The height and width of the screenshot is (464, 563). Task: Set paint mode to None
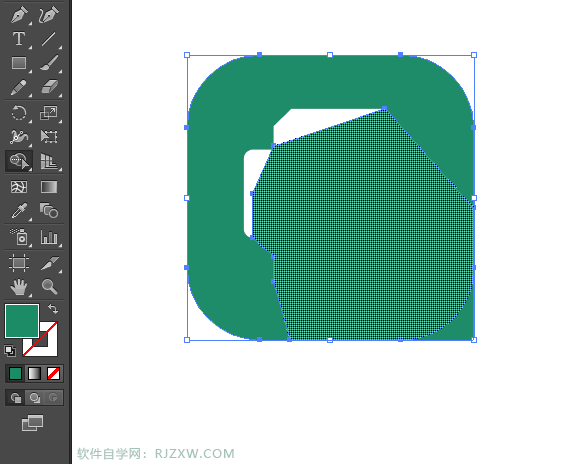coord(53,373)
